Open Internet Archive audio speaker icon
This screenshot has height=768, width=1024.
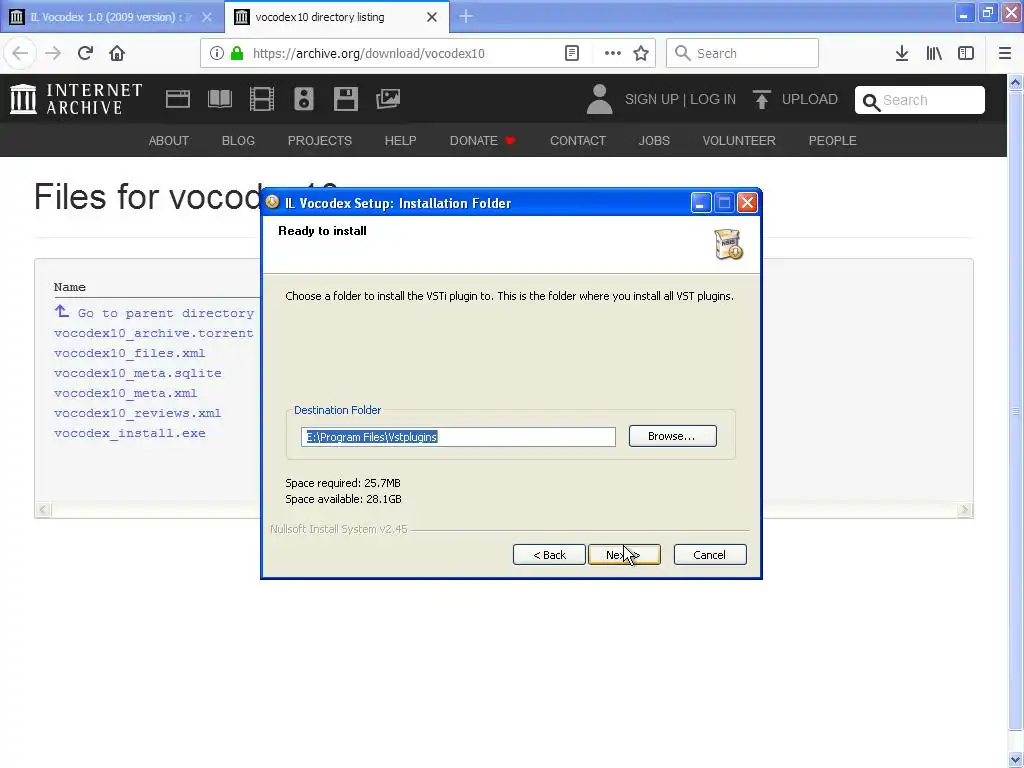[x=304, y=99]
